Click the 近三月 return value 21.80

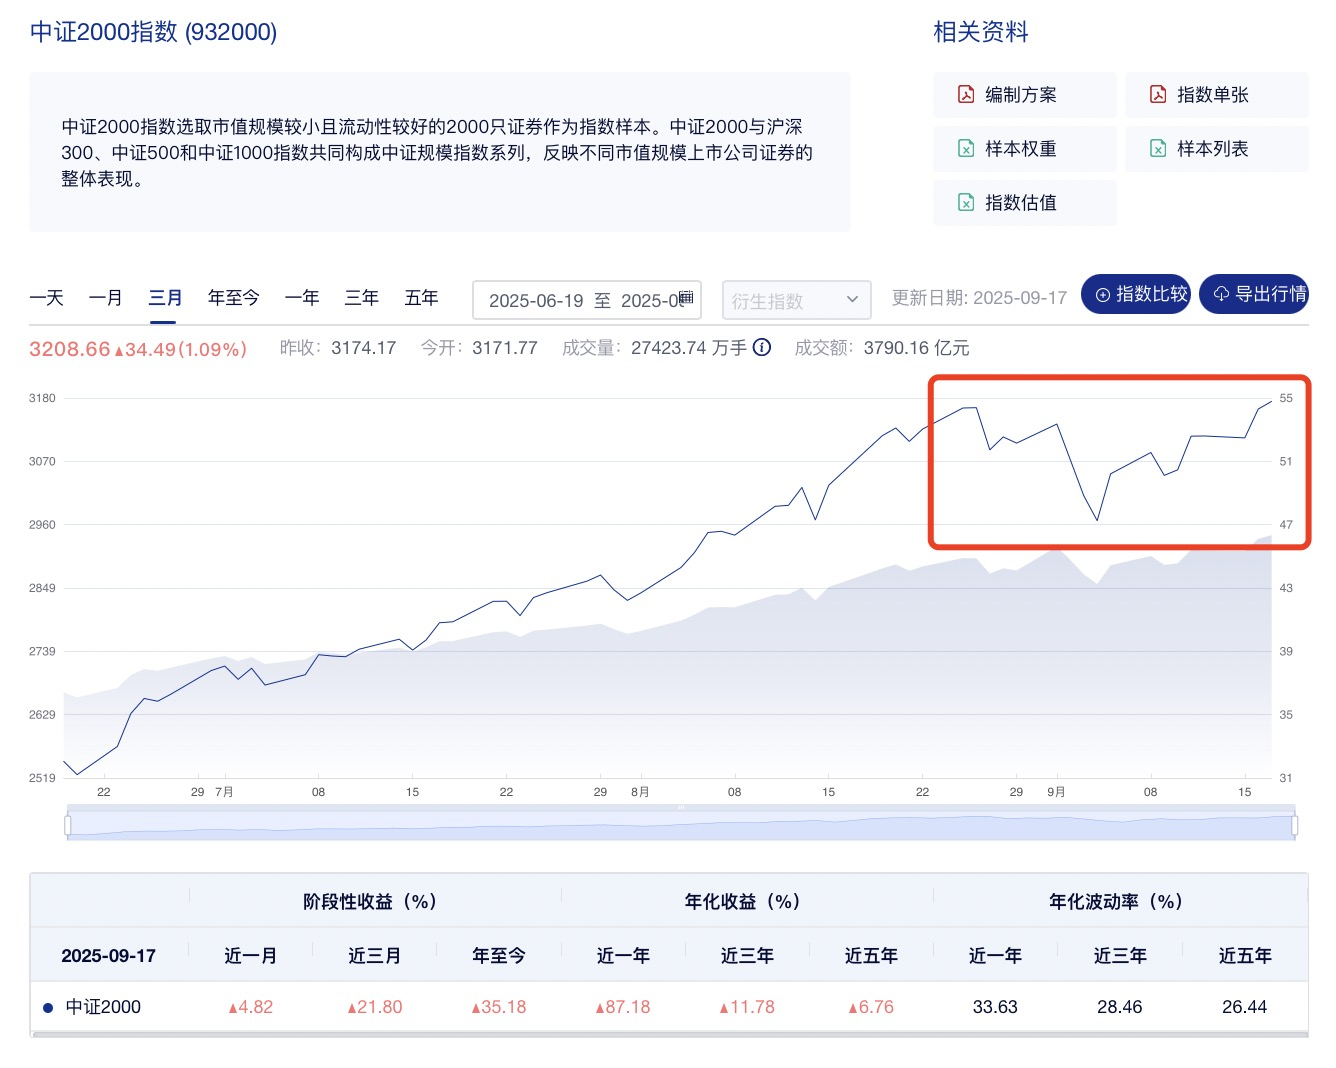point(375,1007)
